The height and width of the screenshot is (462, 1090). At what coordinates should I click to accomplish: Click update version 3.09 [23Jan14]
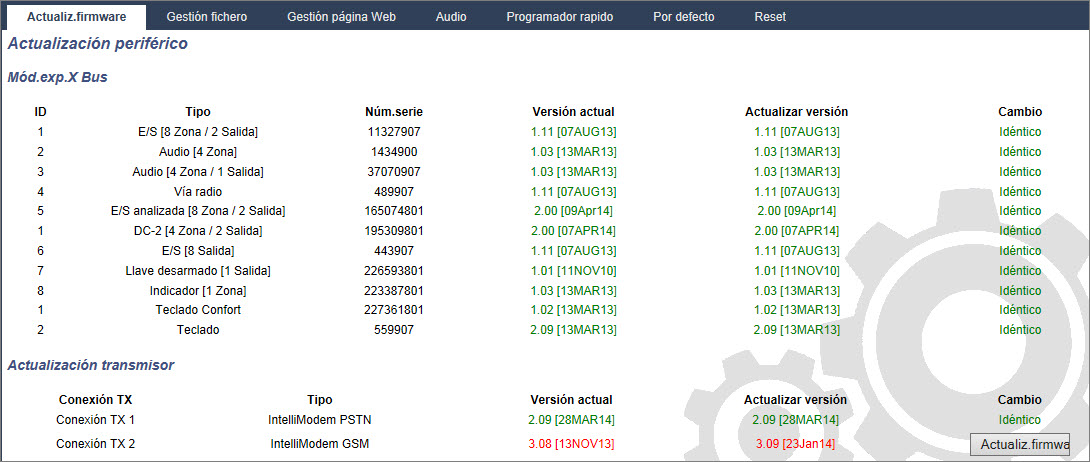click(x=795, y=443)
